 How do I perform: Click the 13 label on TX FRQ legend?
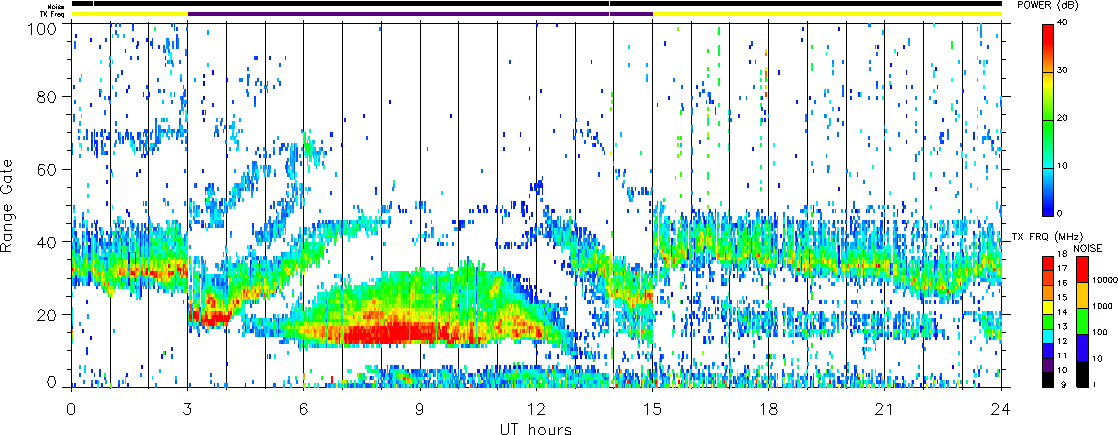pos(1062,327)
